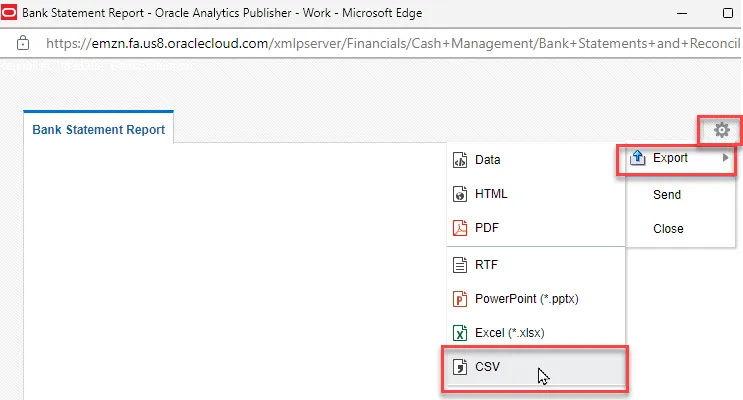The image size is (743, 400).
Task: Switch to the Bank Statement Report tab
Action: [98, 130]
